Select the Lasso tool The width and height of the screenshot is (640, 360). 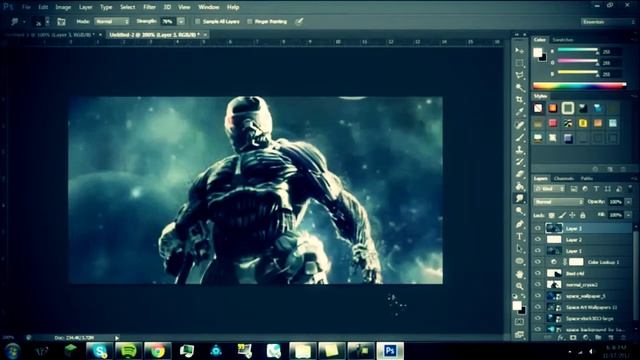point(519,76)
